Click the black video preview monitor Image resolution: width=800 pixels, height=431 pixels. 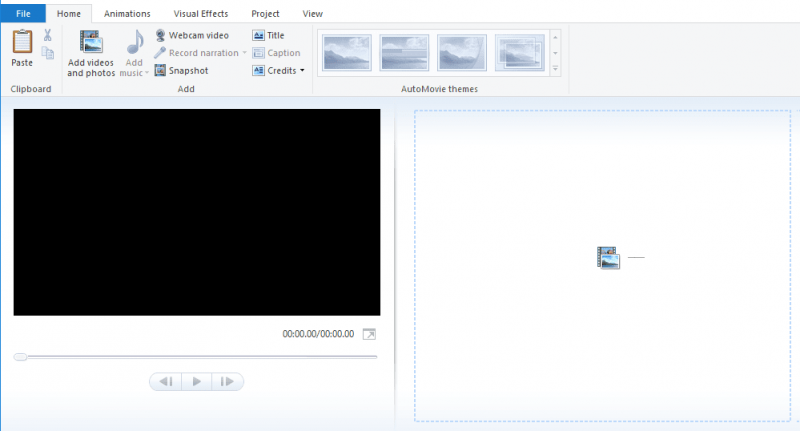point(197,212)
